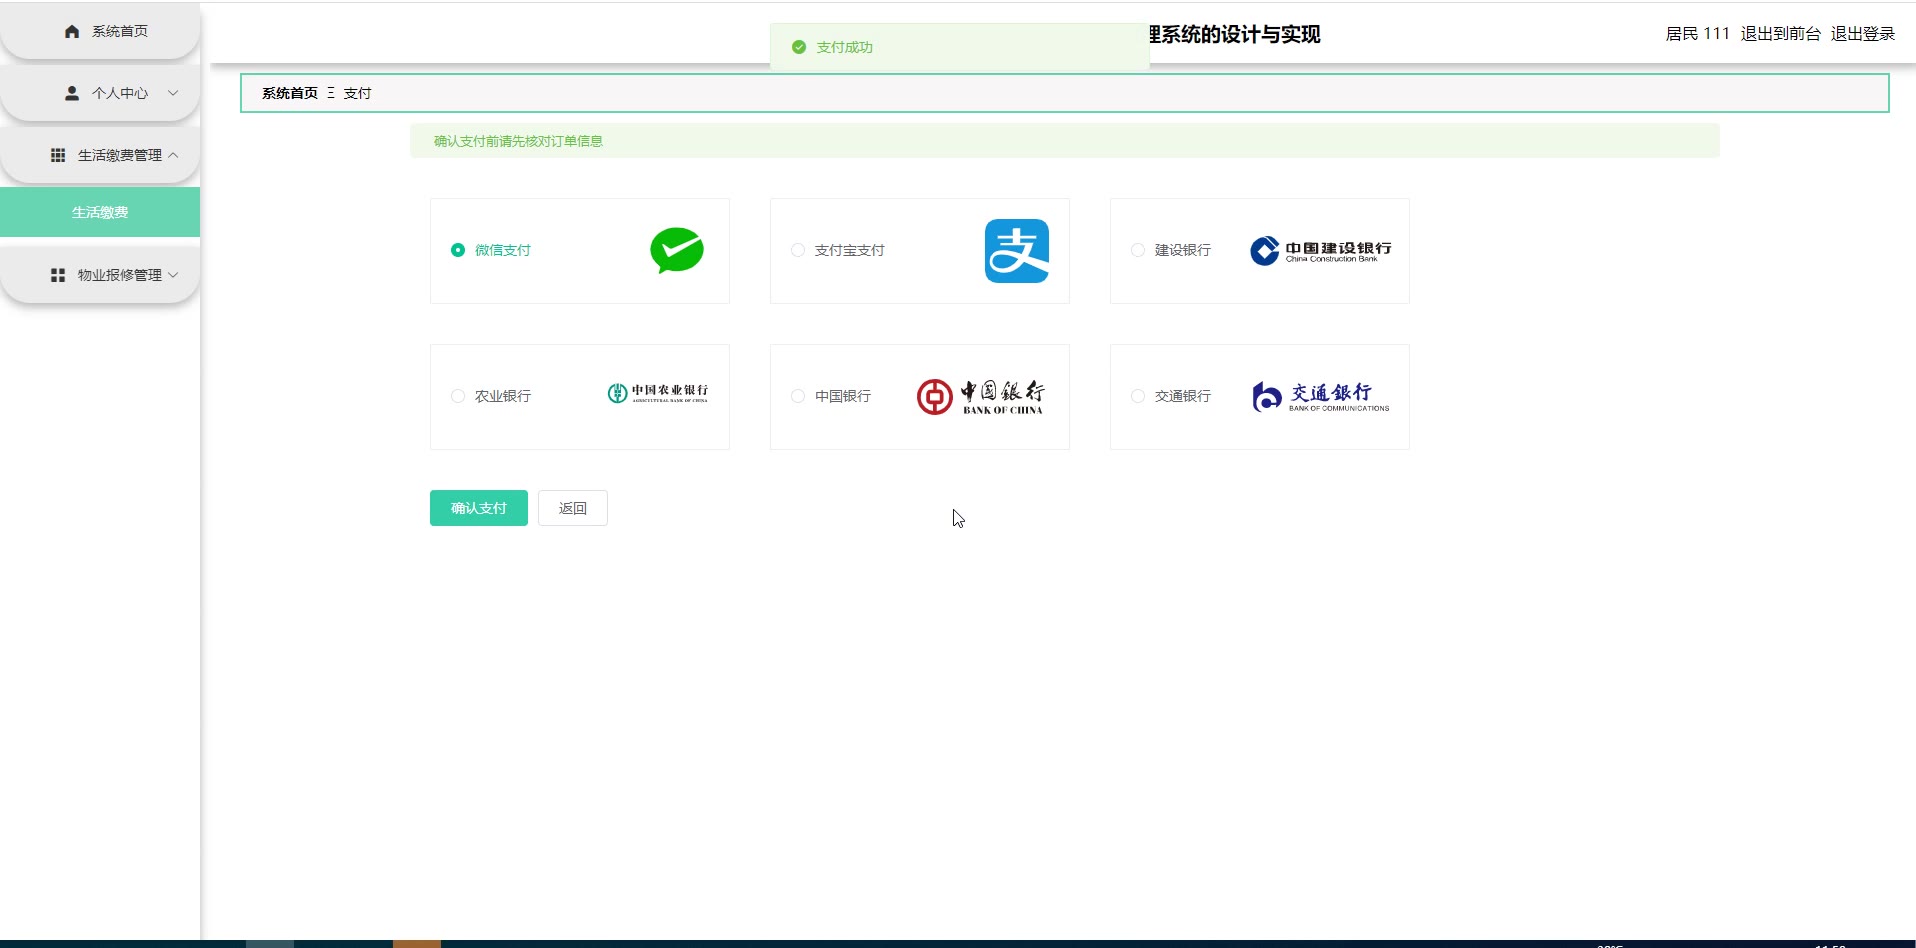
Task: Open the 个人中心 sidebar menu
Action: 100,93
